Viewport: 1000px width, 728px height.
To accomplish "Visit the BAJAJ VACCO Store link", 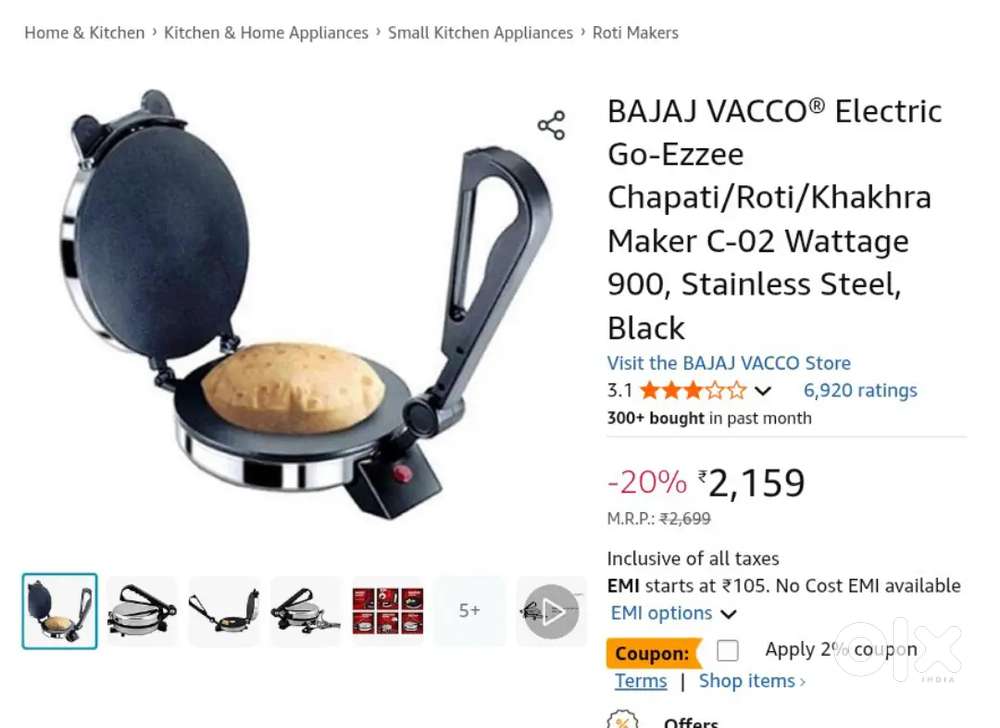I will click(x=729, y=363).
